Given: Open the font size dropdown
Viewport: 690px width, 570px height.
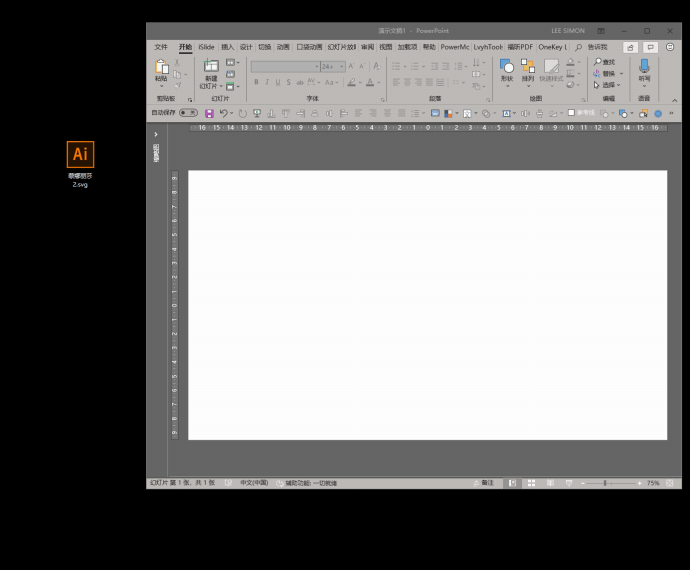Looking at the screenshot, I should pos(341,67).
